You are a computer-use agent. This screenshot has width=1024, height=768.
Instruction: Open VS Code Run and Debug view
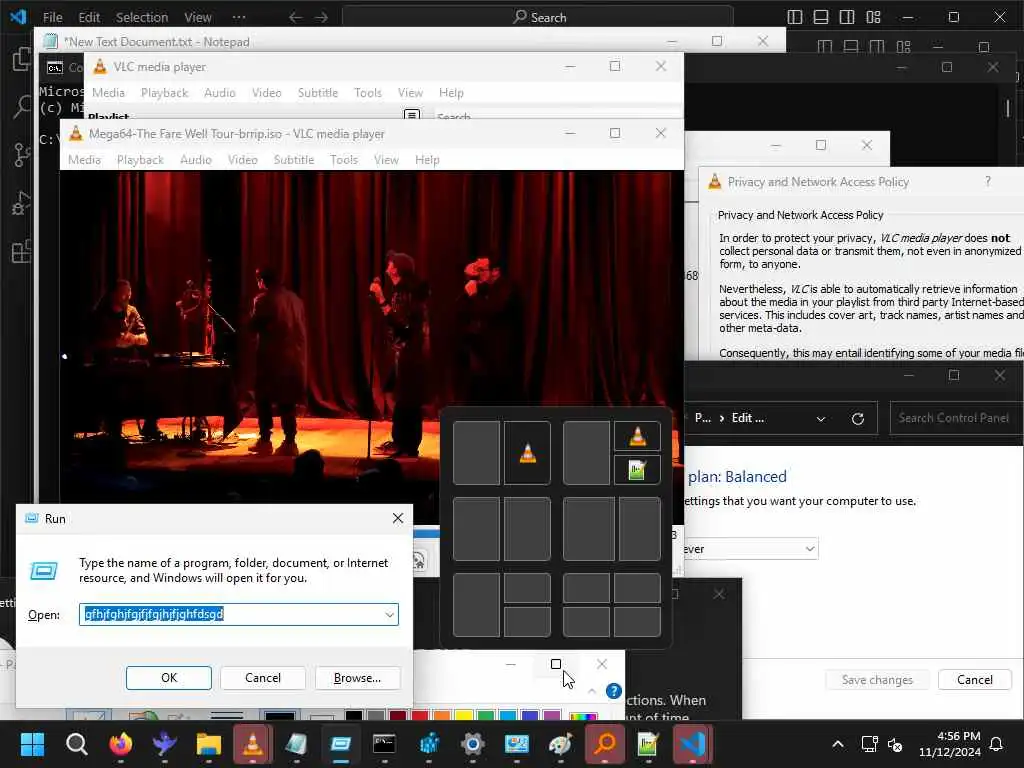coord(22,203)
